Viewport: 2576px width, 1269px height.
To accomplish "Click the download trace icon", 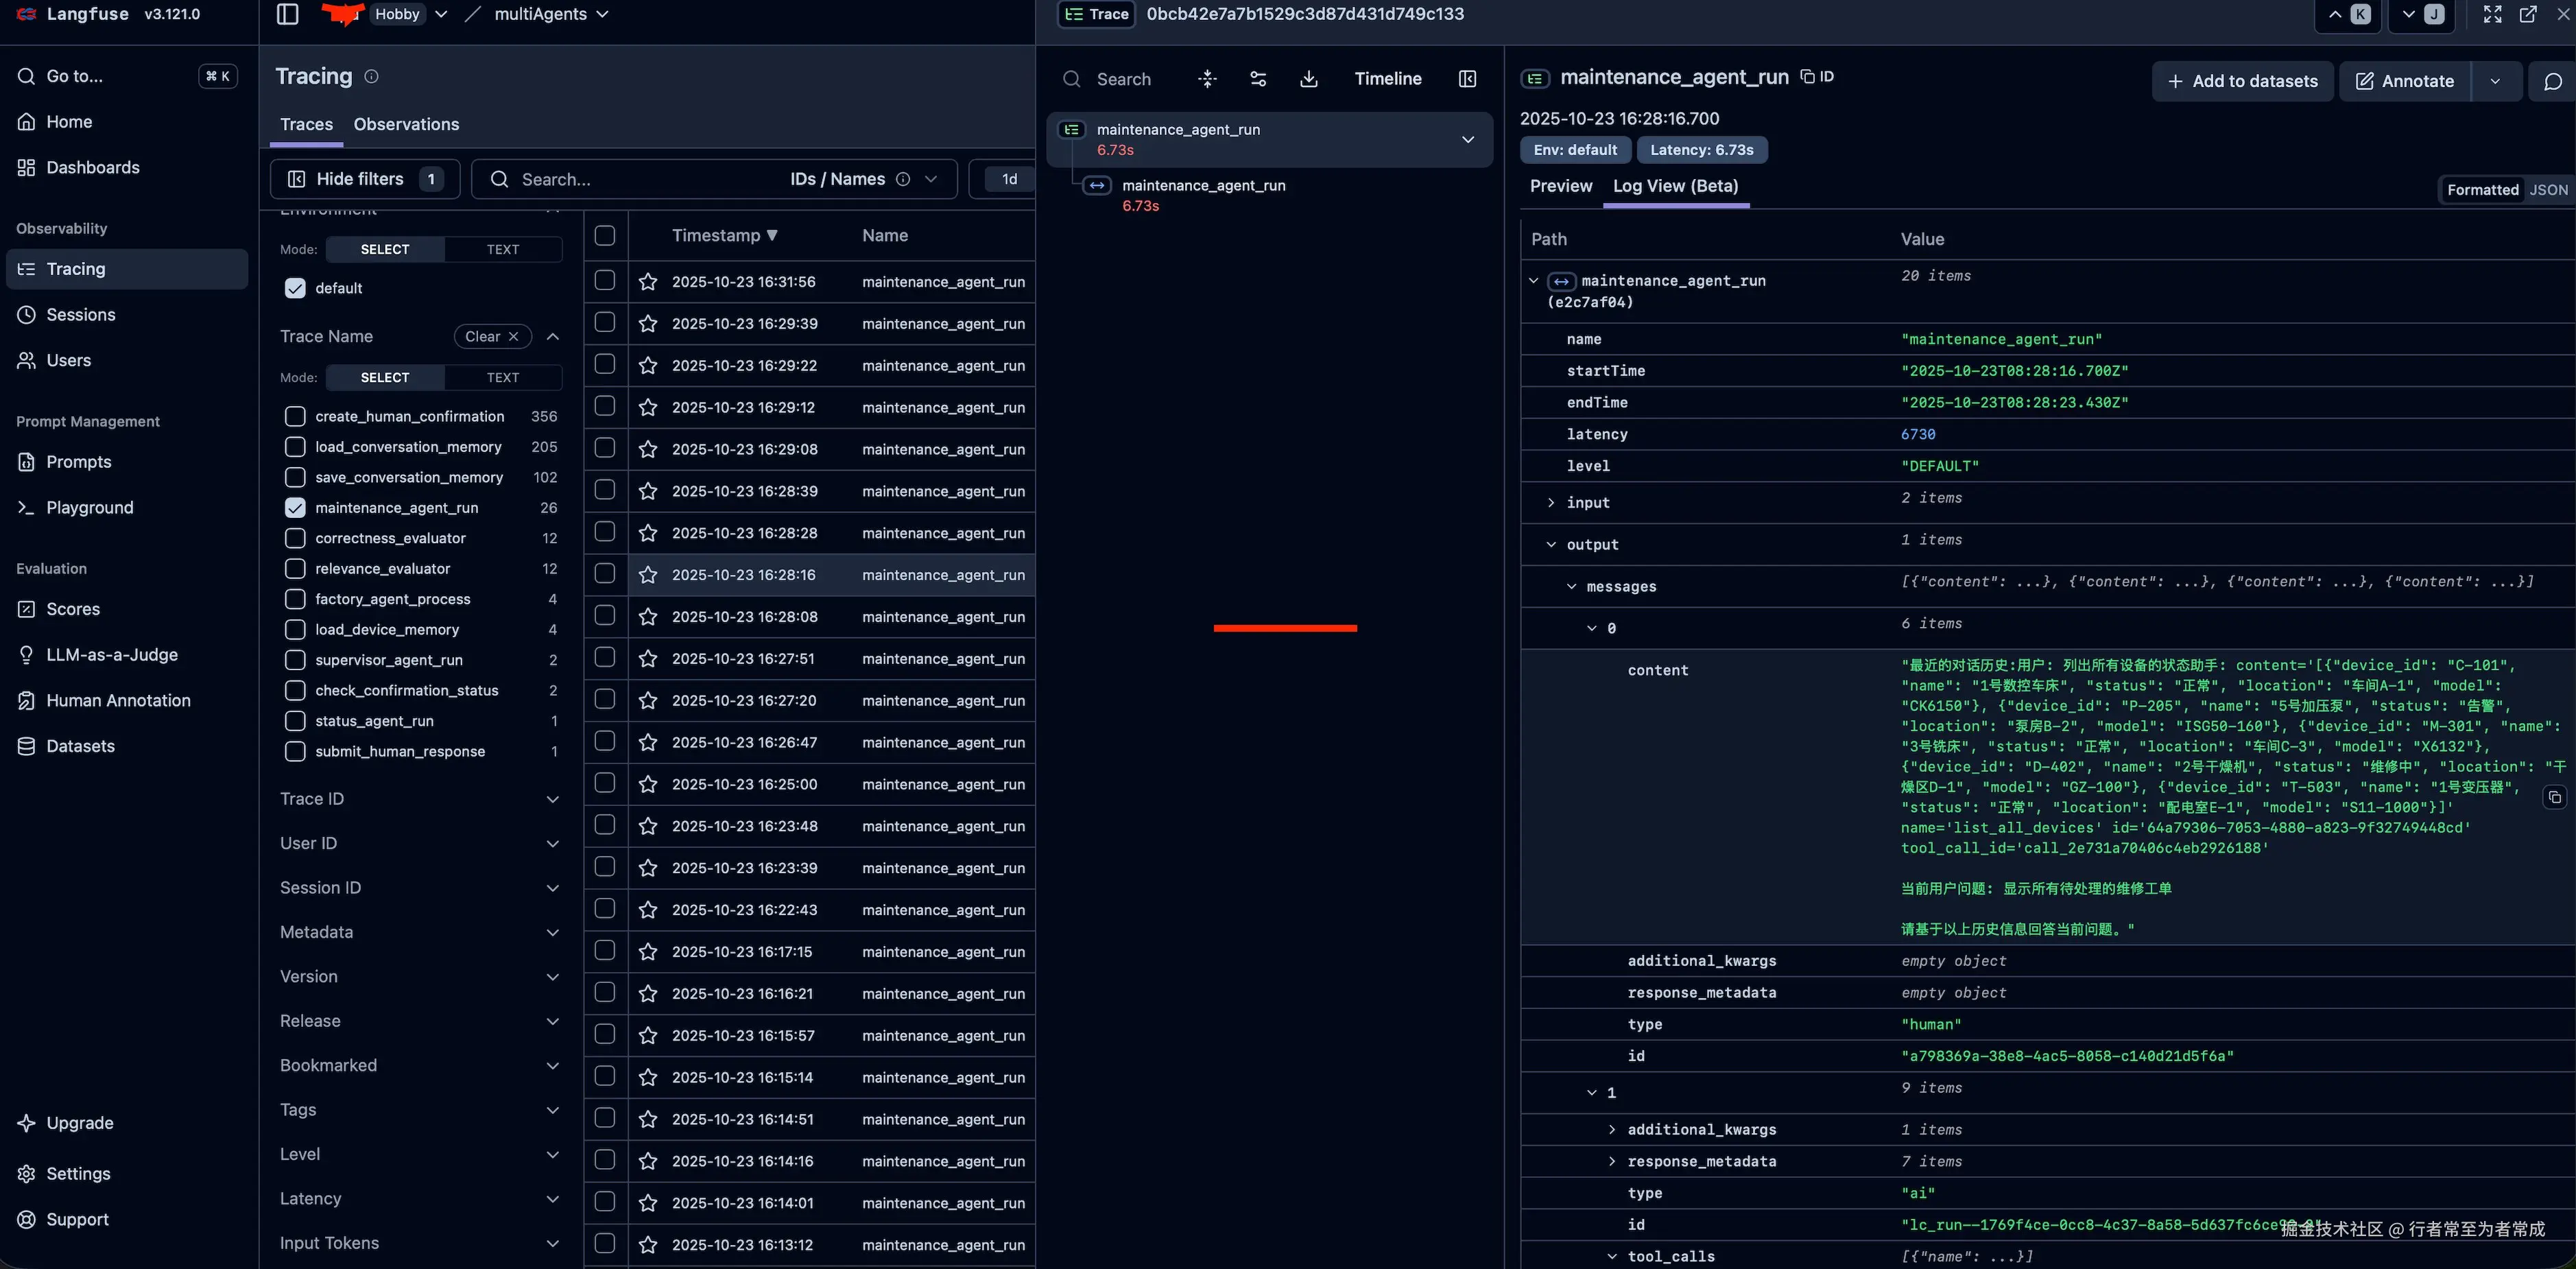I will point(1308,79).
